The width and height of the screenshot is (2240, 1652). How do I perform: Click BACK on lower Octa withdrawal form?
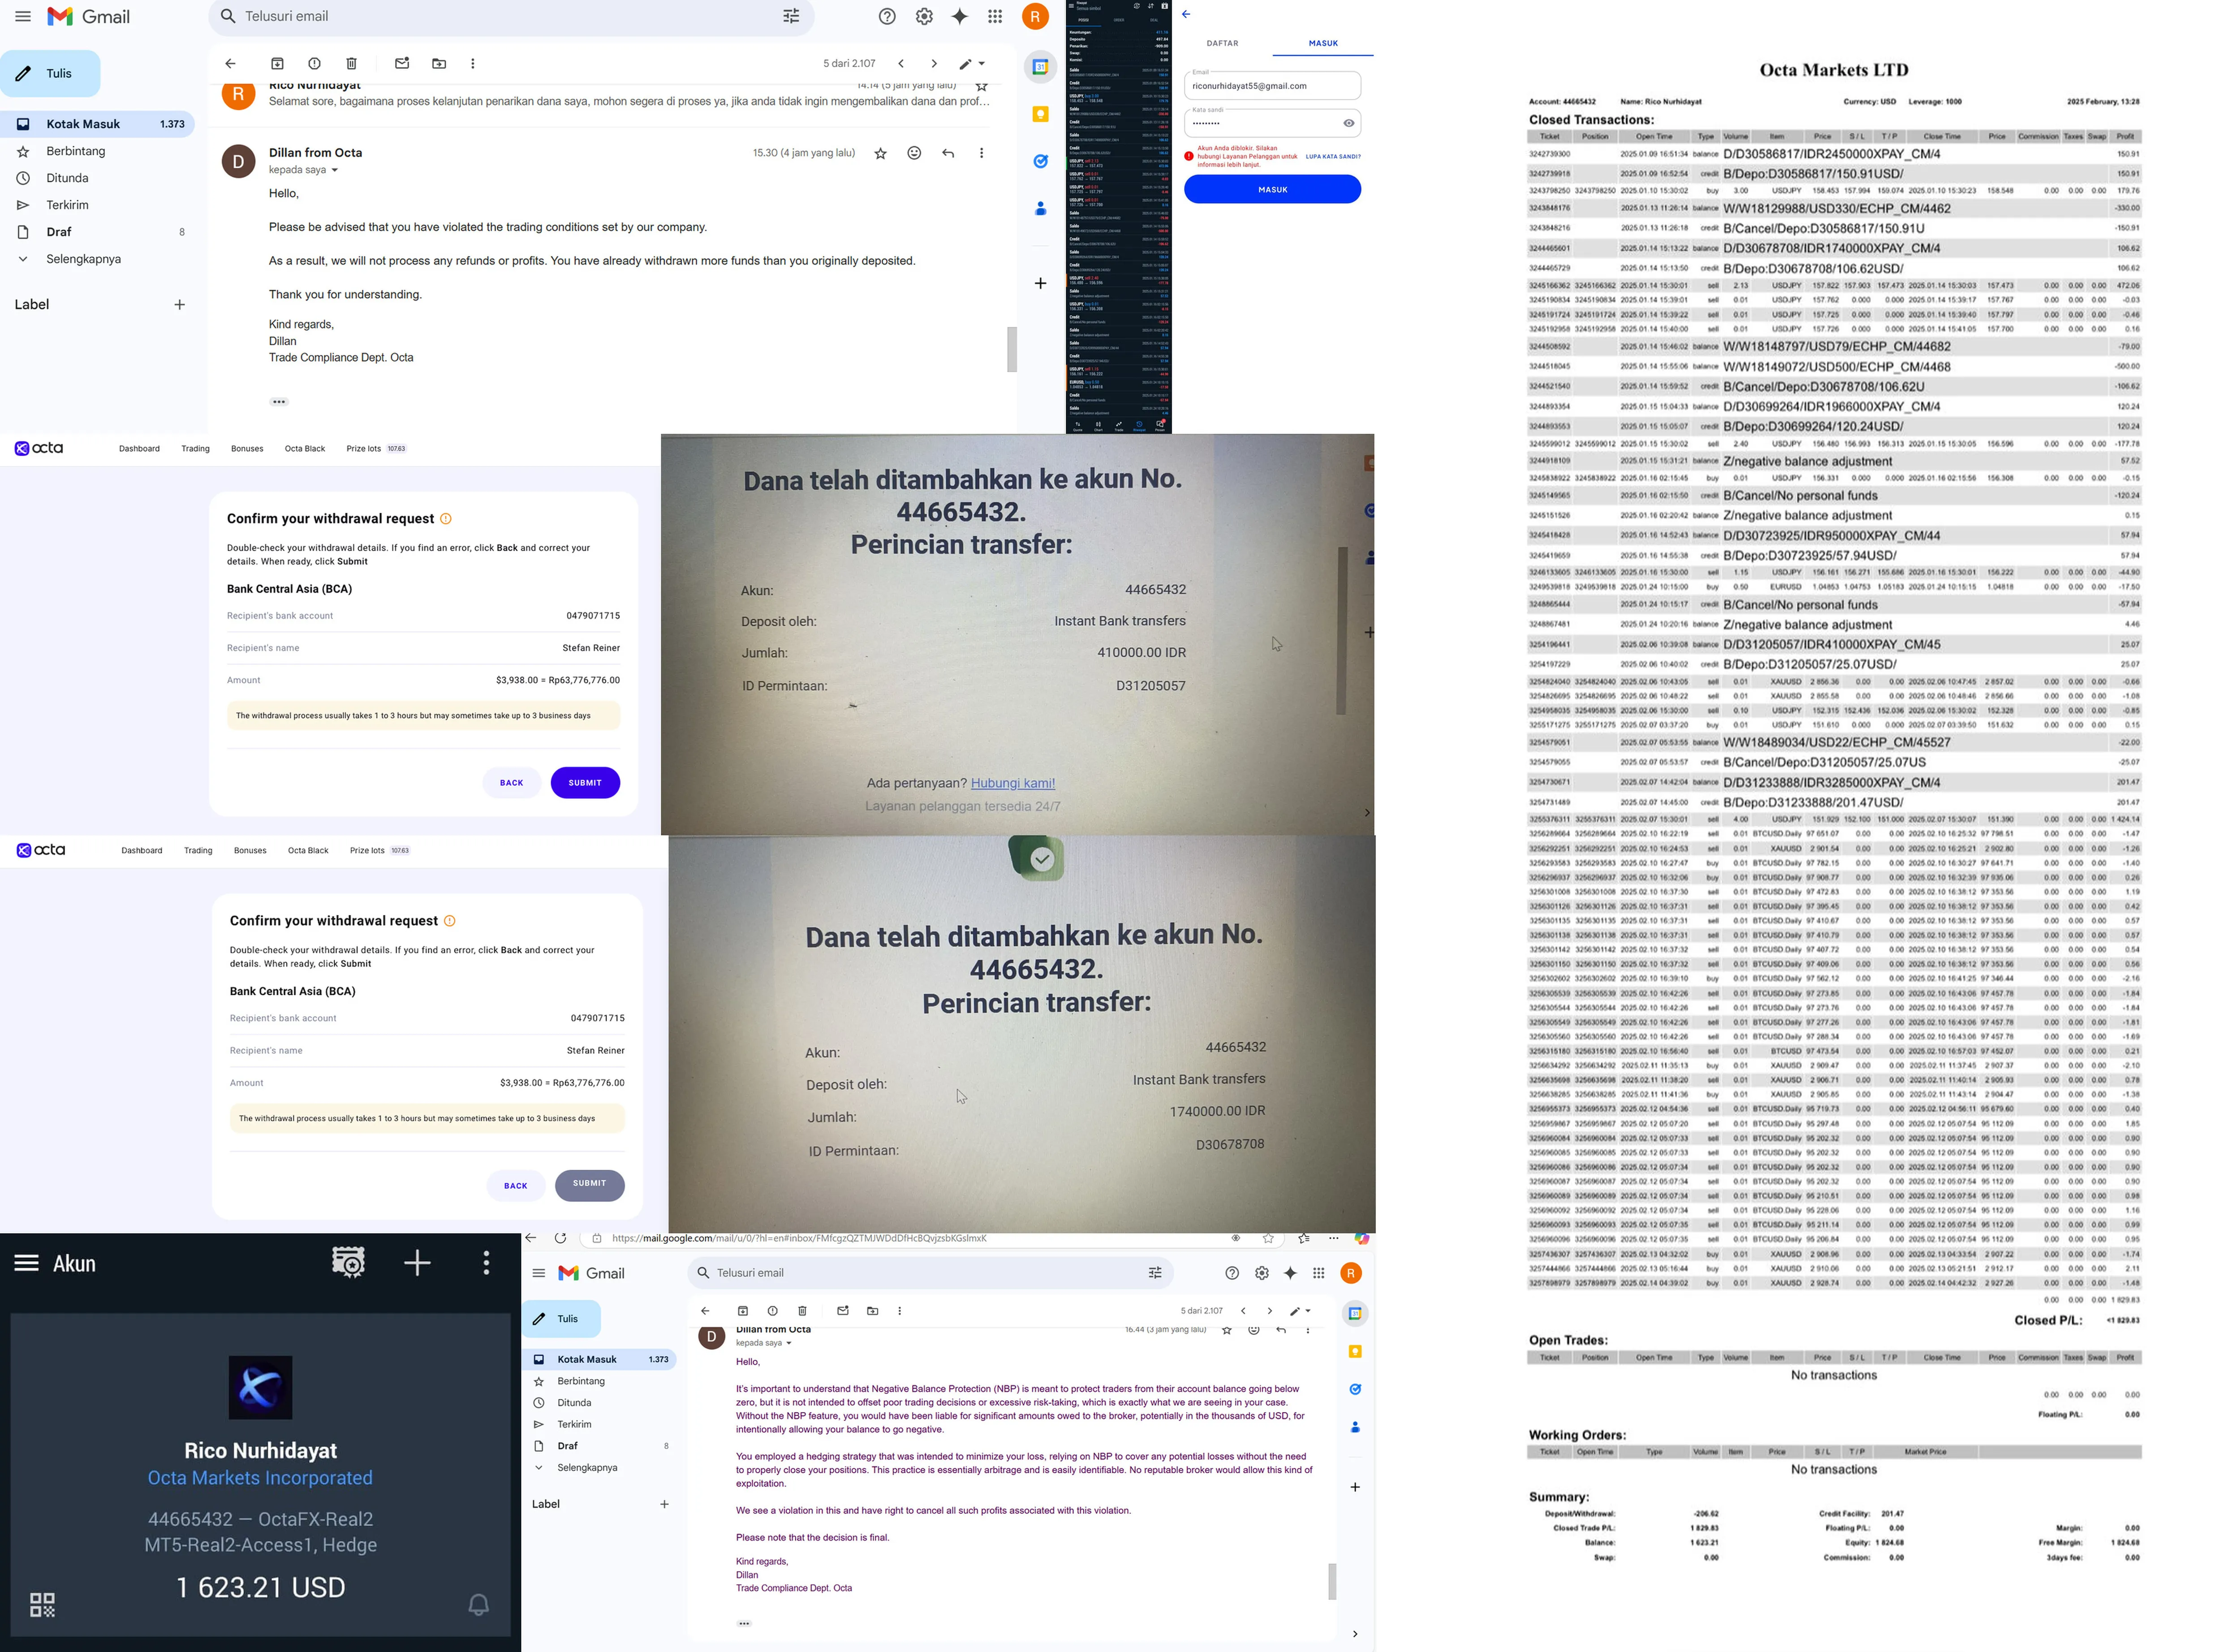coord(516,1186)
